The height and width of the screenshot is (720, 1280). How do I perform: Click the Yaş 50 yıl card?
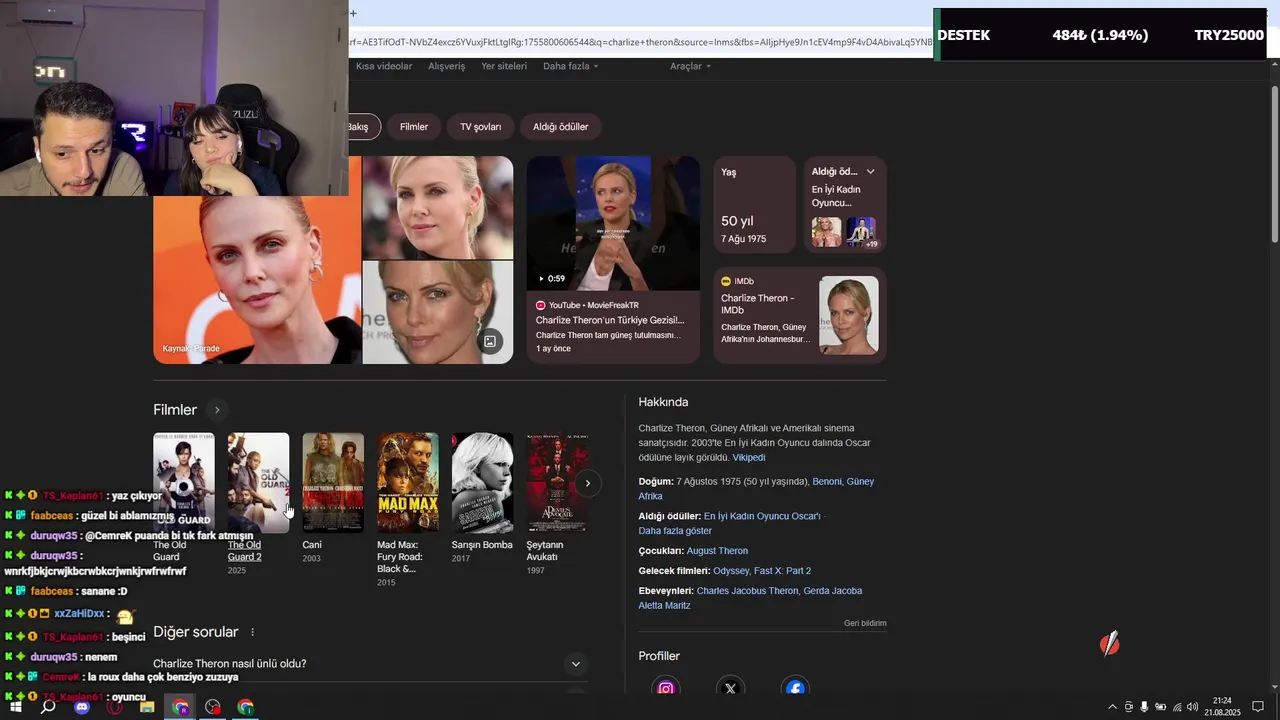pyautogui.click(x=754, y=204)
